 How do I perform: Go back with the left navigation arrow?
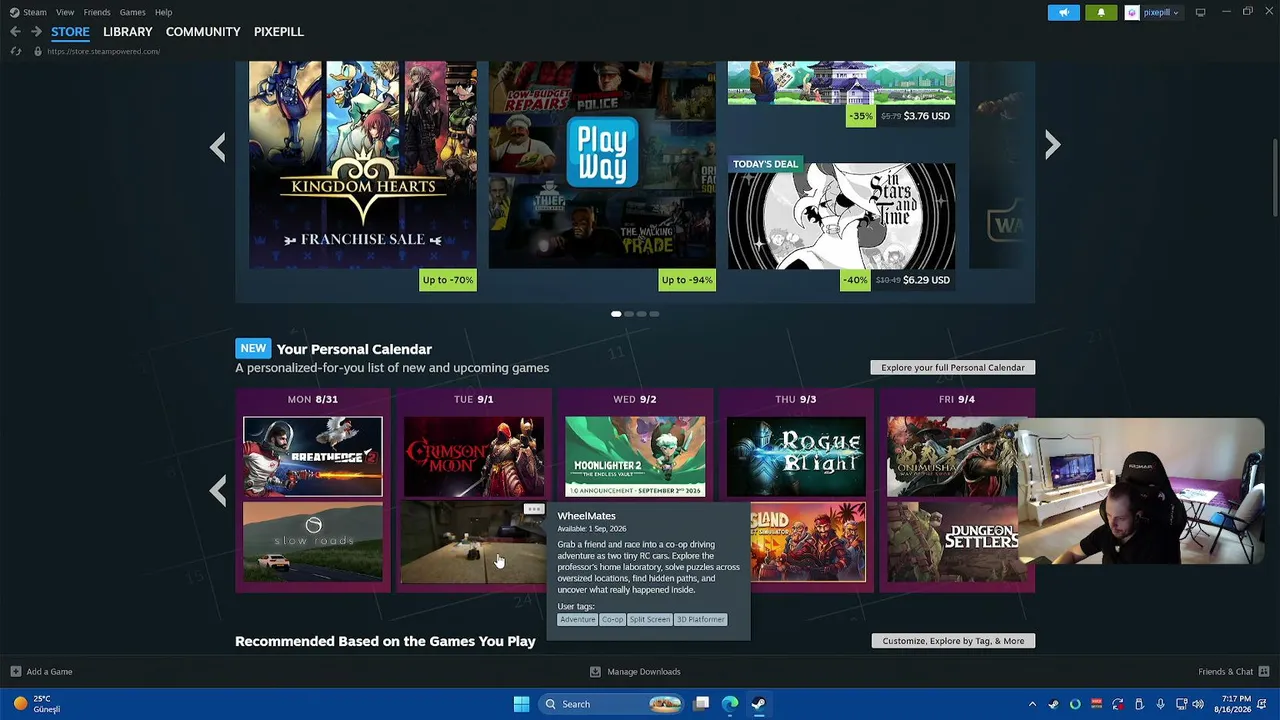click(x=15, y=32)
